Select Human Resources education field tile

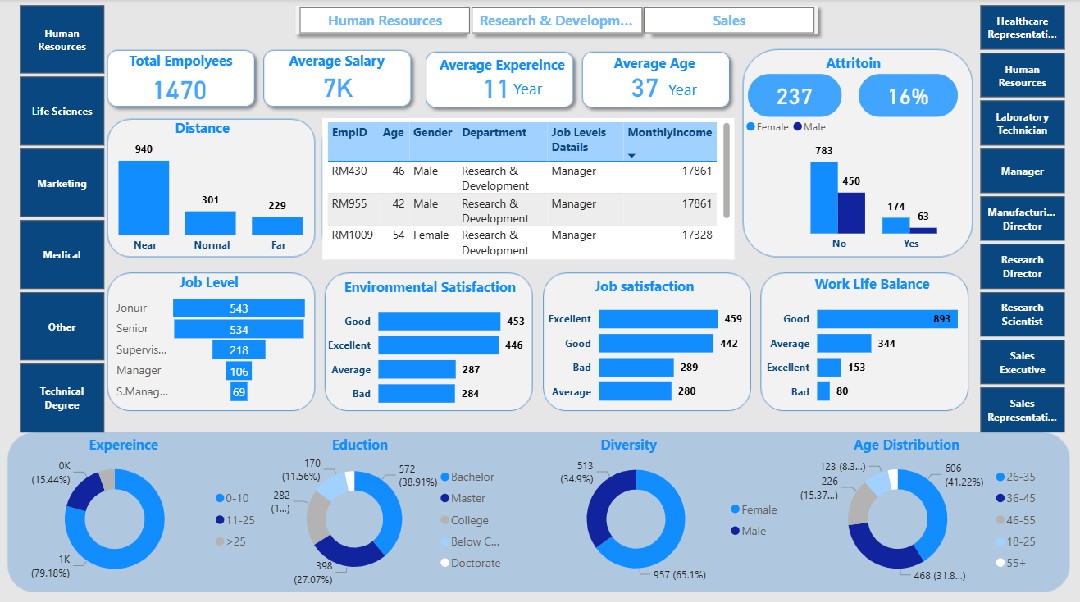pos(62,40)
